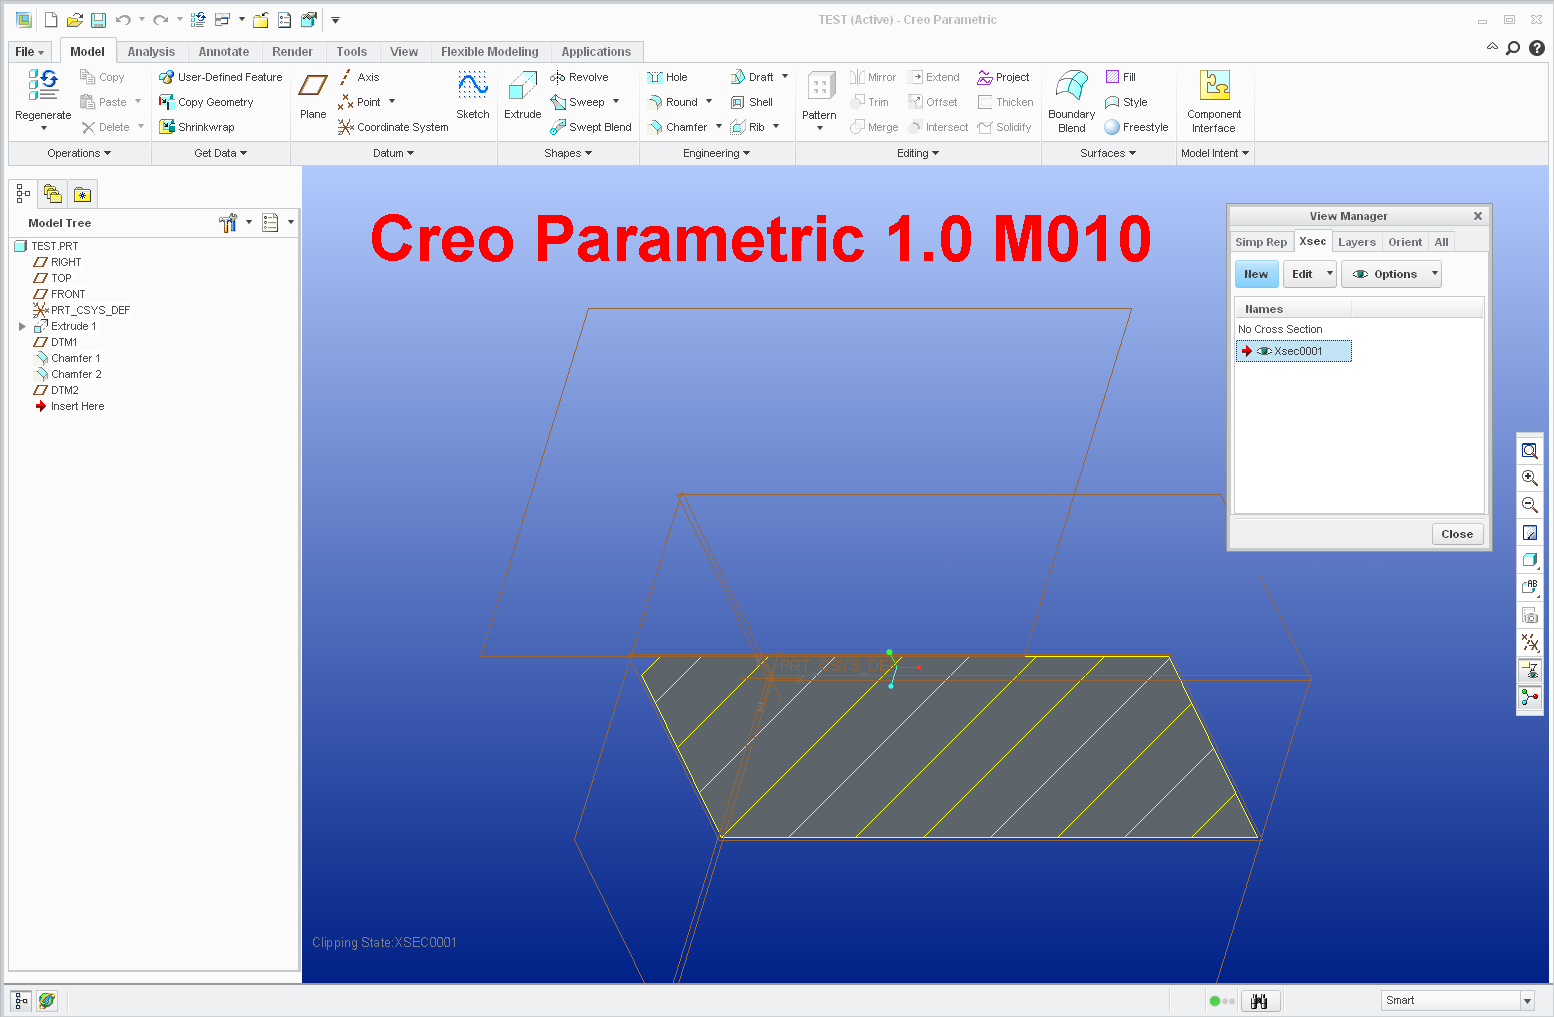Click Creo Parametric Help icon
The image size is (1554, 1017).
pyautogui.click(x=1537, y=47)
